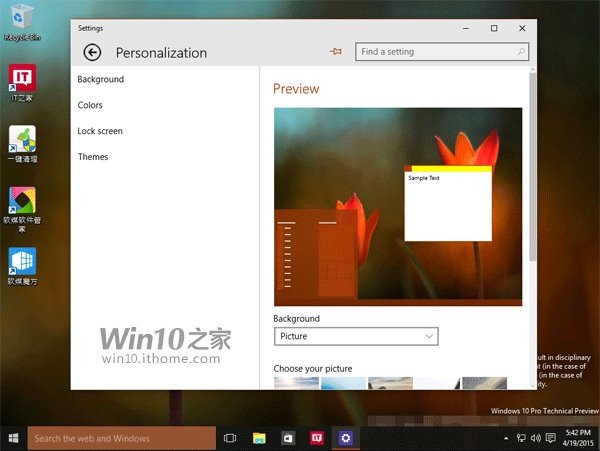
Task: Open File Explorer from the taskbar
Action: 259,438
